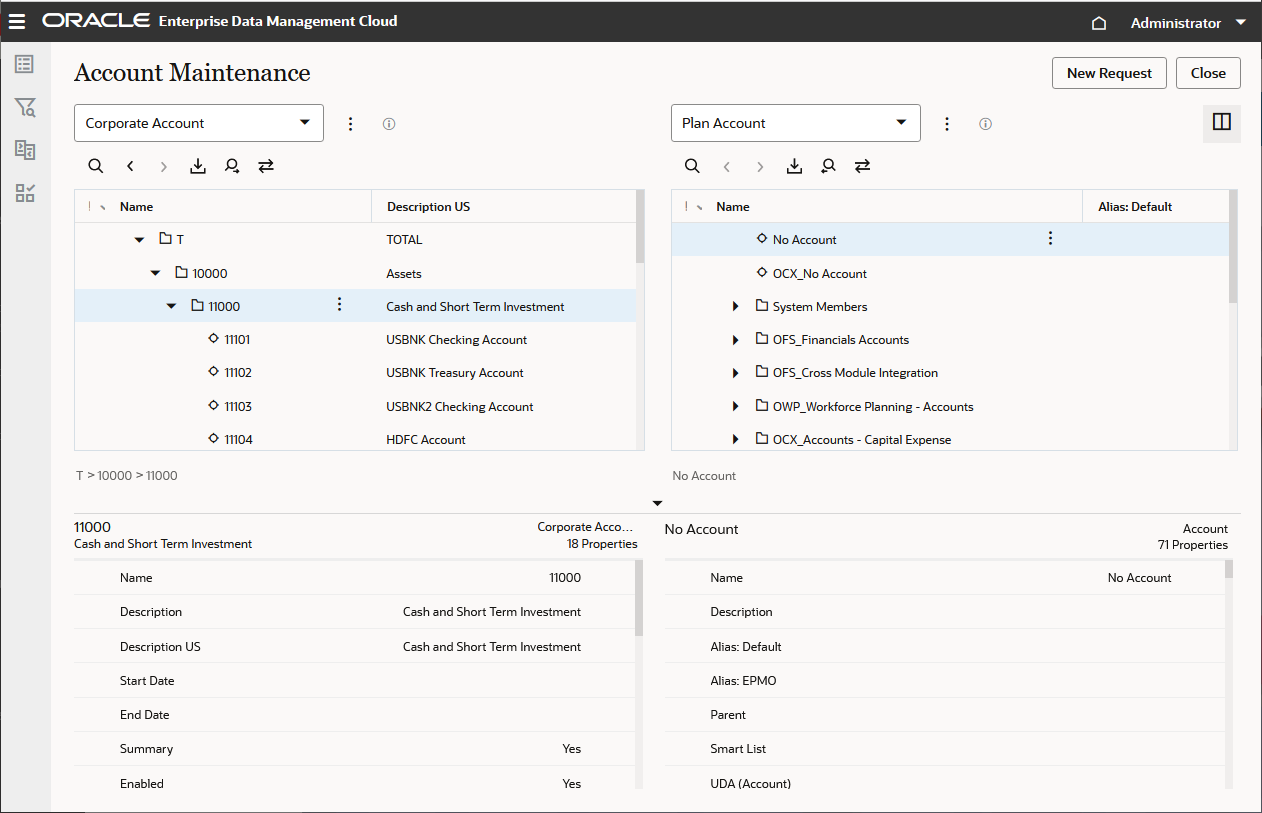The width and height of the screenshot is (1262, 813).
Task: Click the No Account properties scrollbar
Action: pyautogui.click(x=1229, y=569)
